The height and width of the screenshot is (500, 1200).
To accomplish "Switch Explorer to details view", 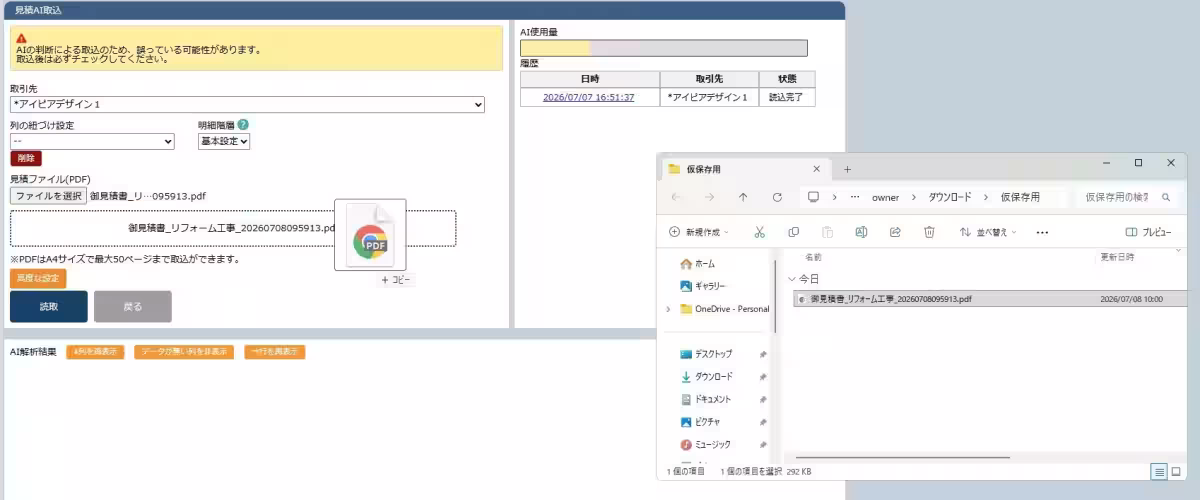I will click(x=1159, y=471).
